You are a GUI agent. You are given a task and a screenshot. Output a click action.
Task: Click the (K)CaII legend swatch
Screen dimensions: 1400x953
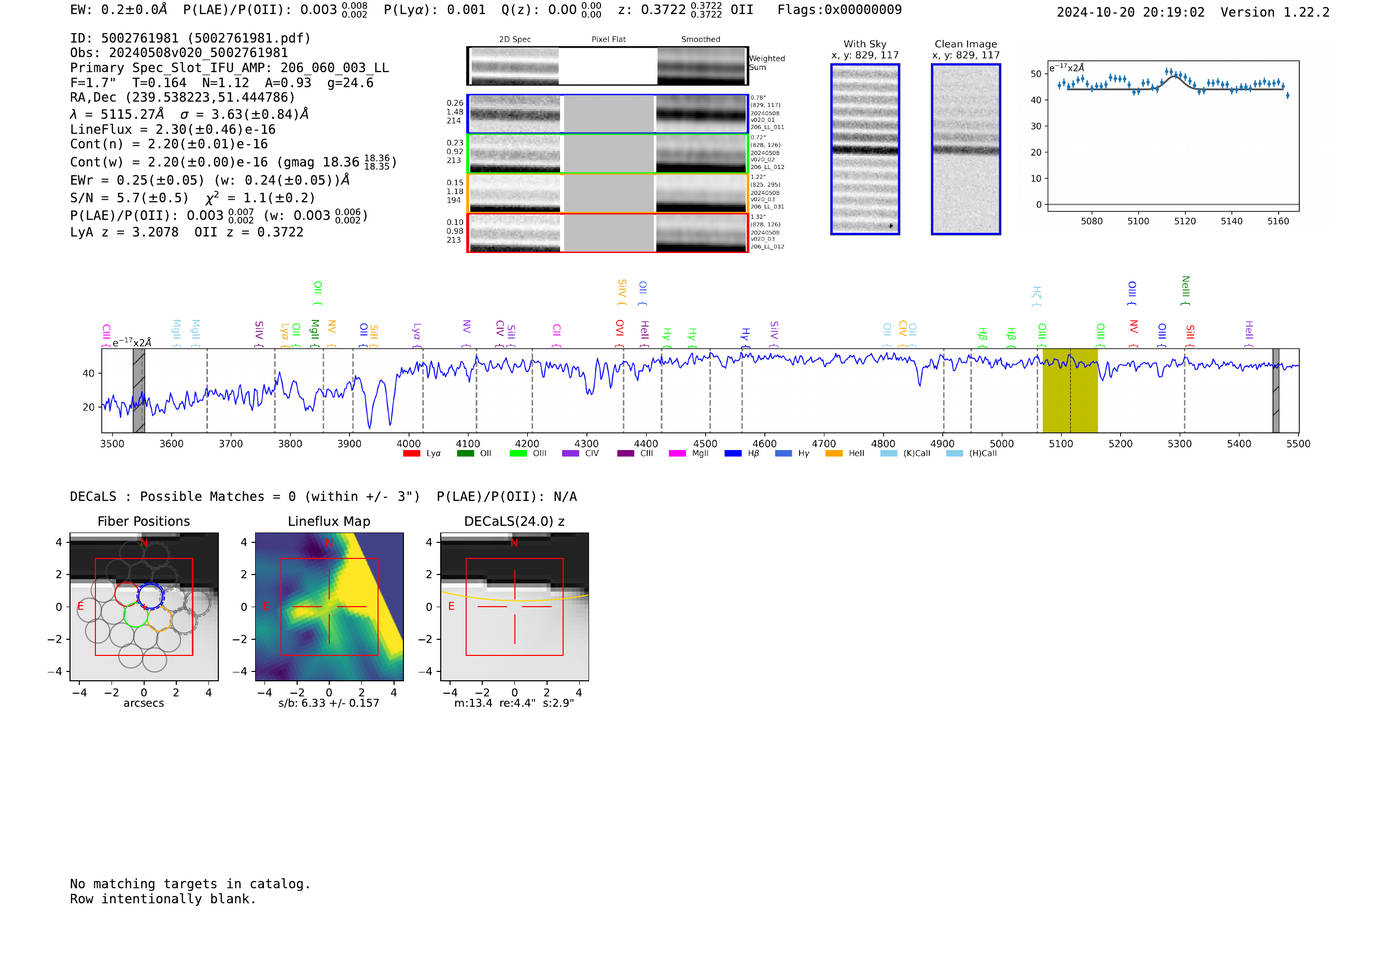point(888,454)
